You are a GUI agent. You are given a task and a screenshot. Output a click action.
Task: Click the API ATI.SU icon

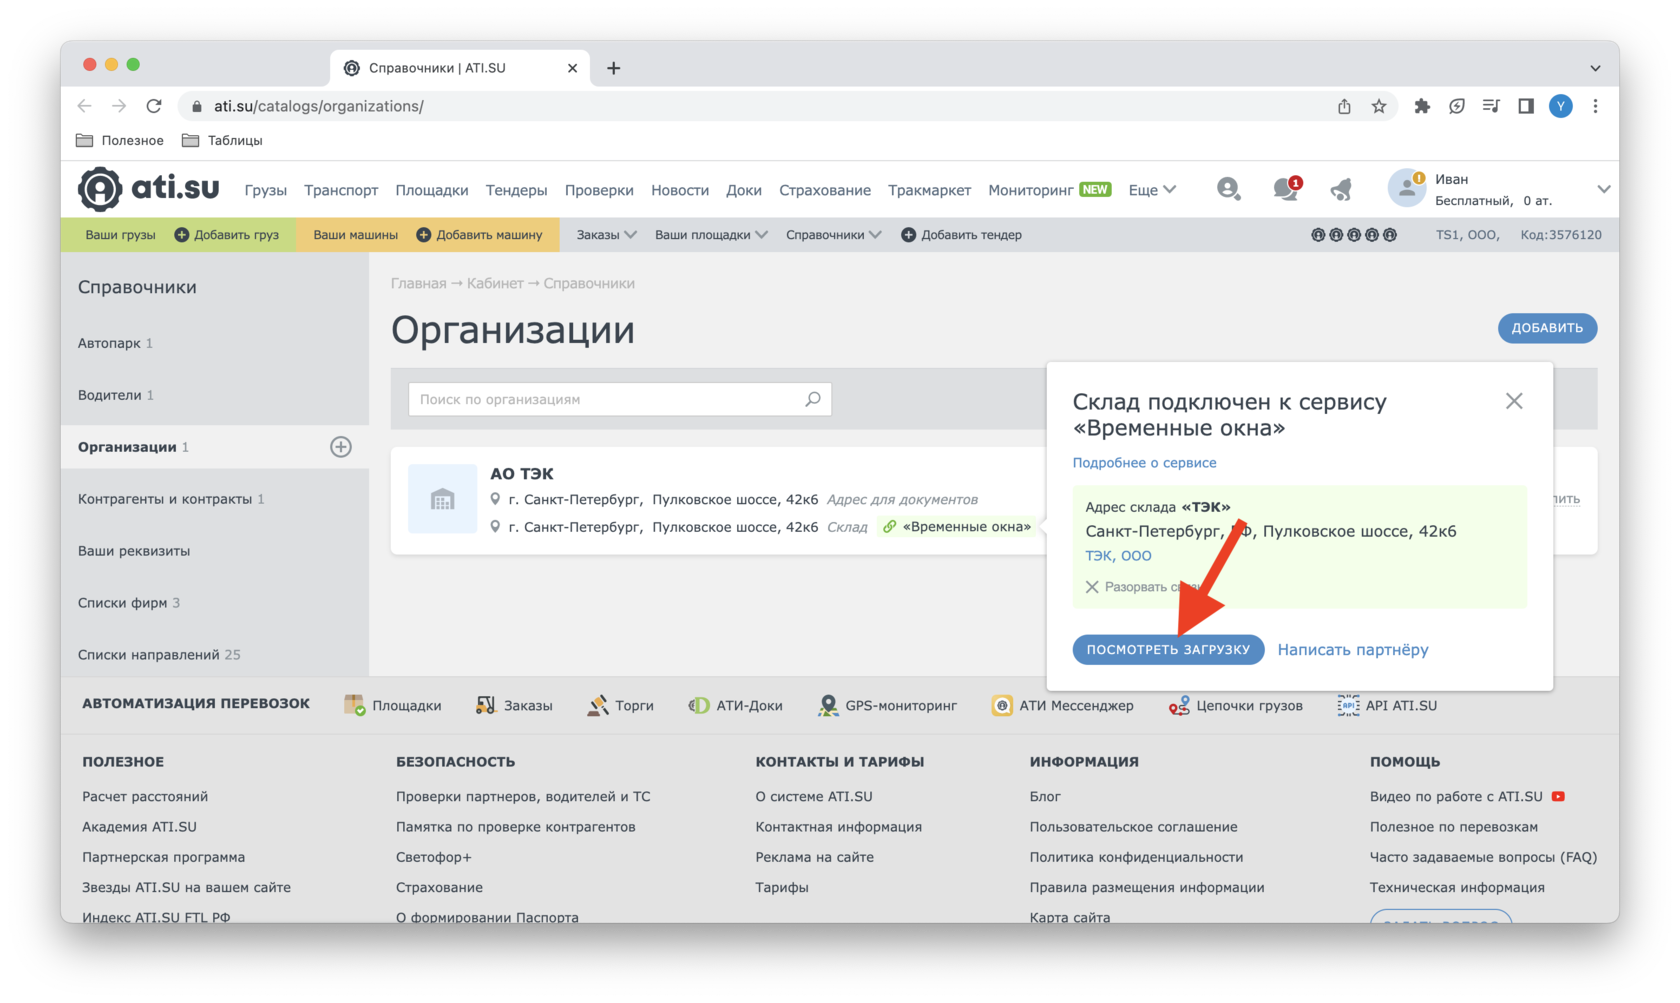tap(1348, 705)
